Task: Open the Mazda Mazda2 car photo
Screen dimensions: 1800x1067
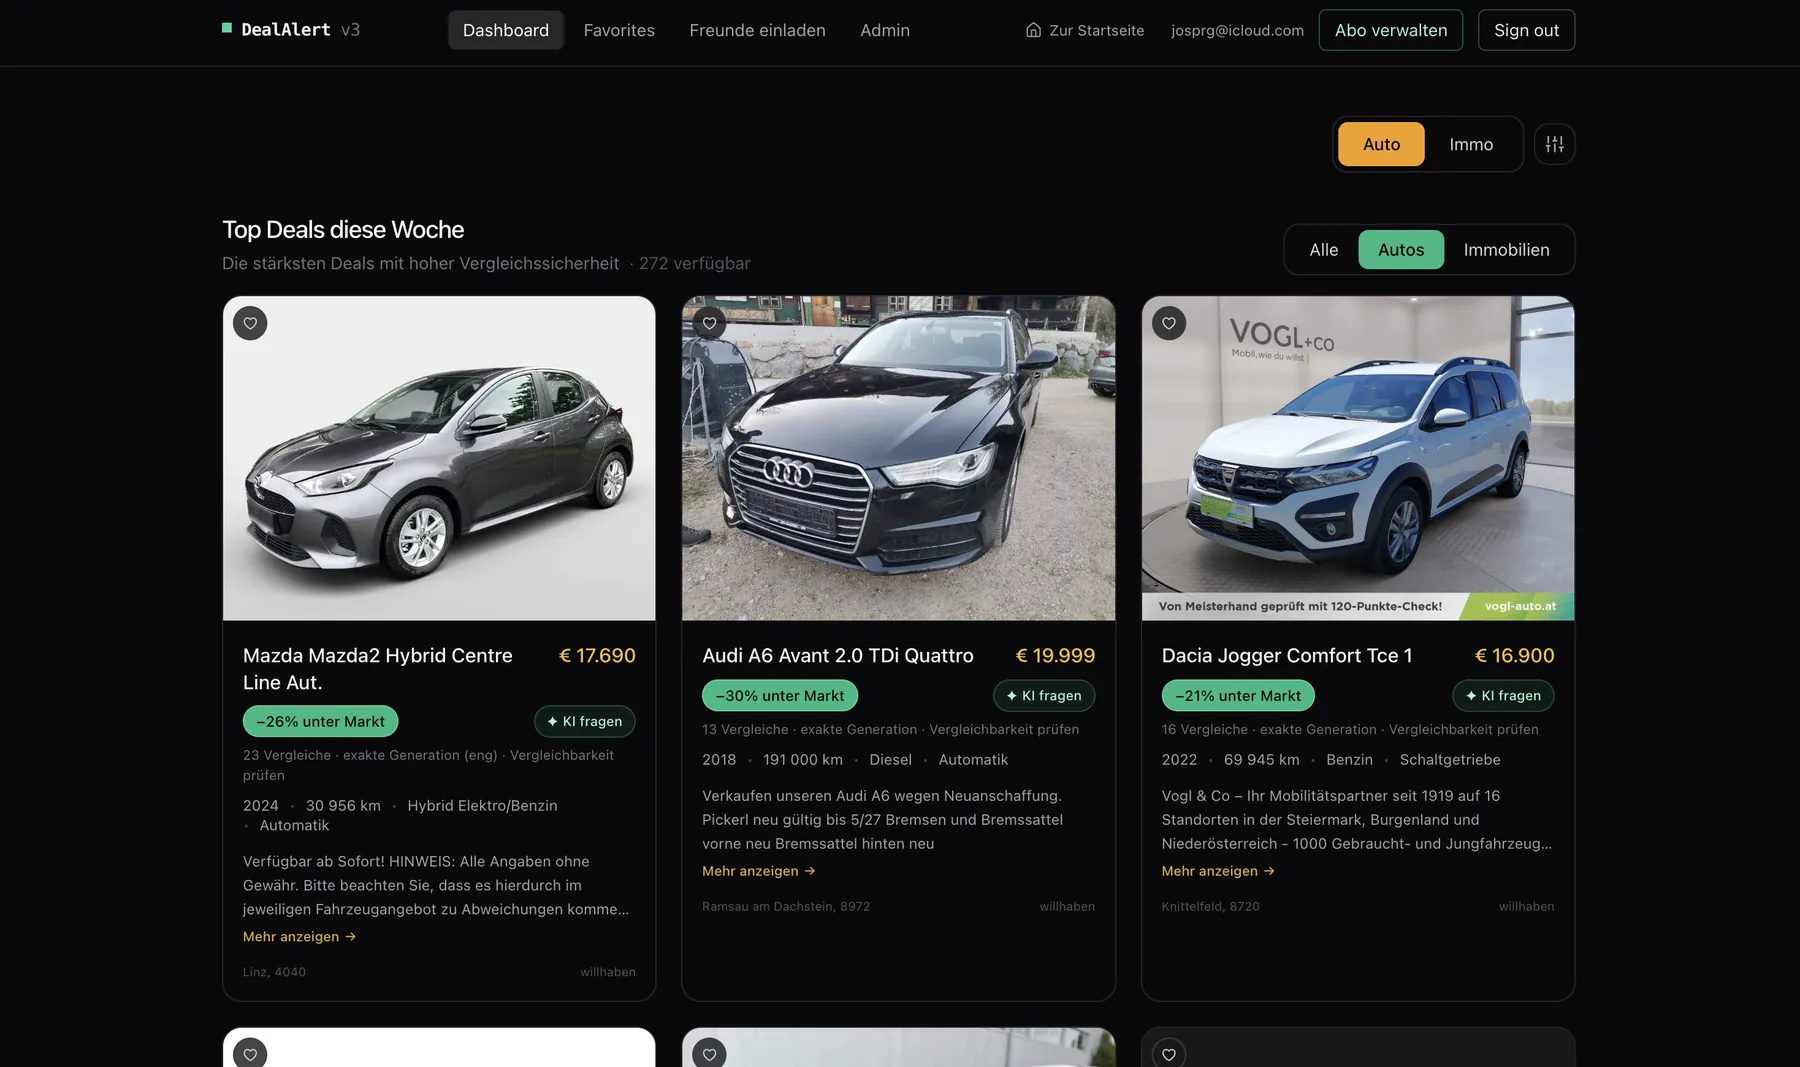Action: point(439,458)
